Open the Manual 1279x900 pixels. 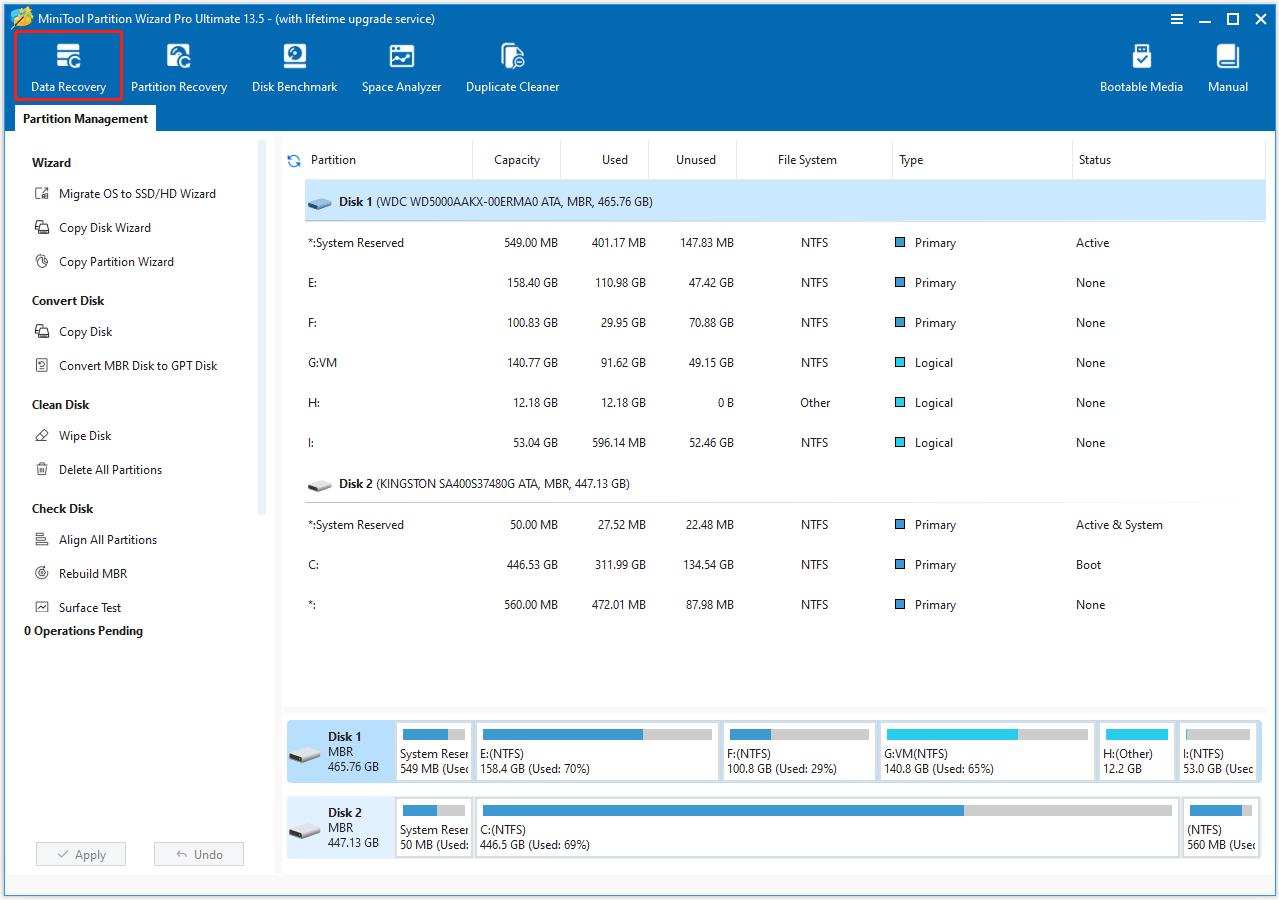click(x=1227, y=65)
